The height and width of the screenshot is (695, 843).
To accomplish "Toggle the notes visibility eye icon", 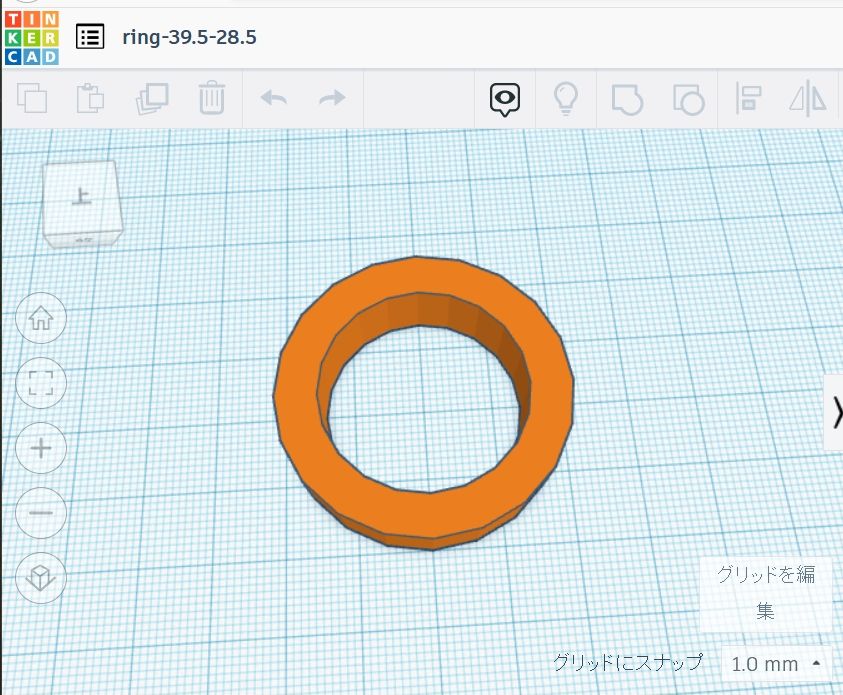I will (x=505, y=98).
